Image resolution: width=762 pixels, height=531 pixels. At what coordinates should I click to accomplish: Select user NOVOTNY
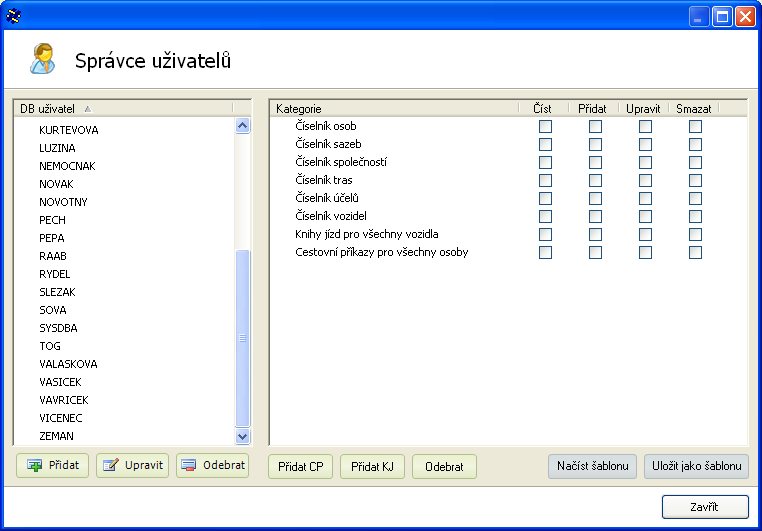point(63,202)
